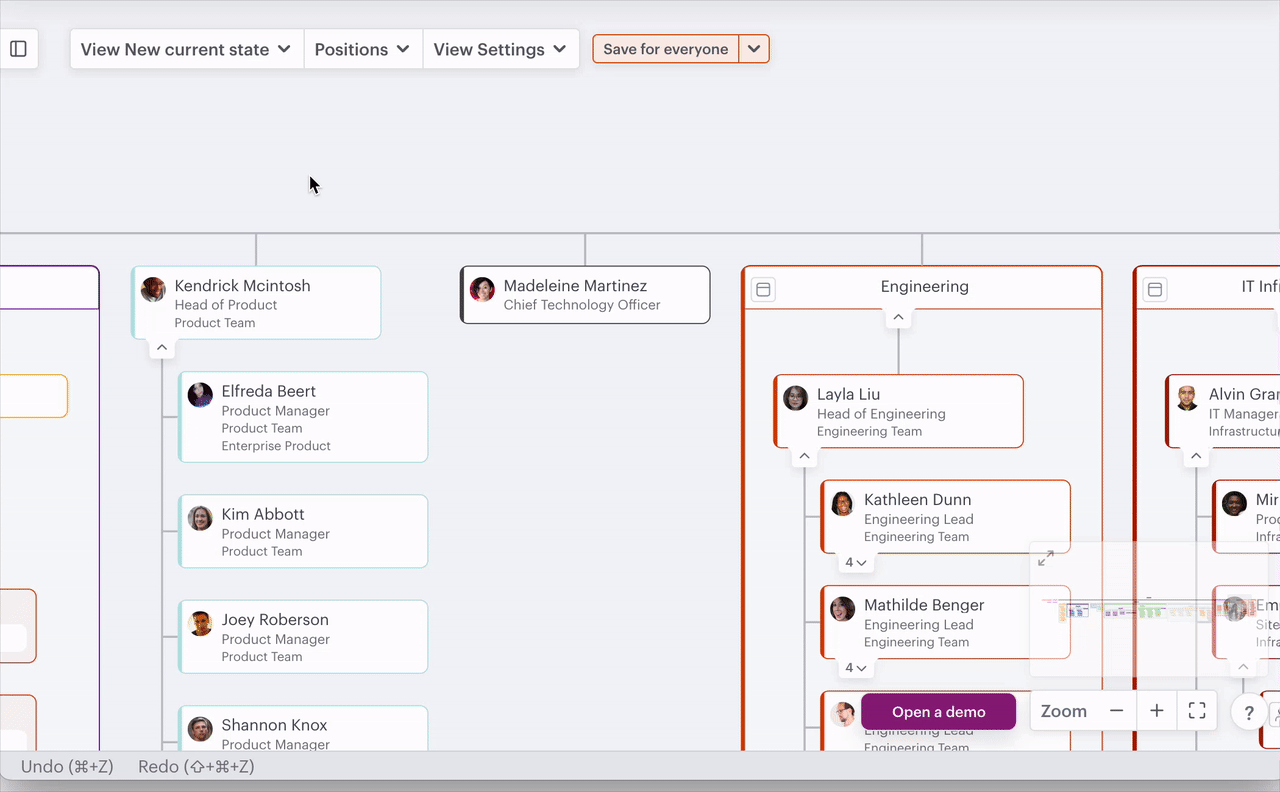The image size is (1280, 792).
Task: Collapse reports under Layla Liu
Action: 804,457
